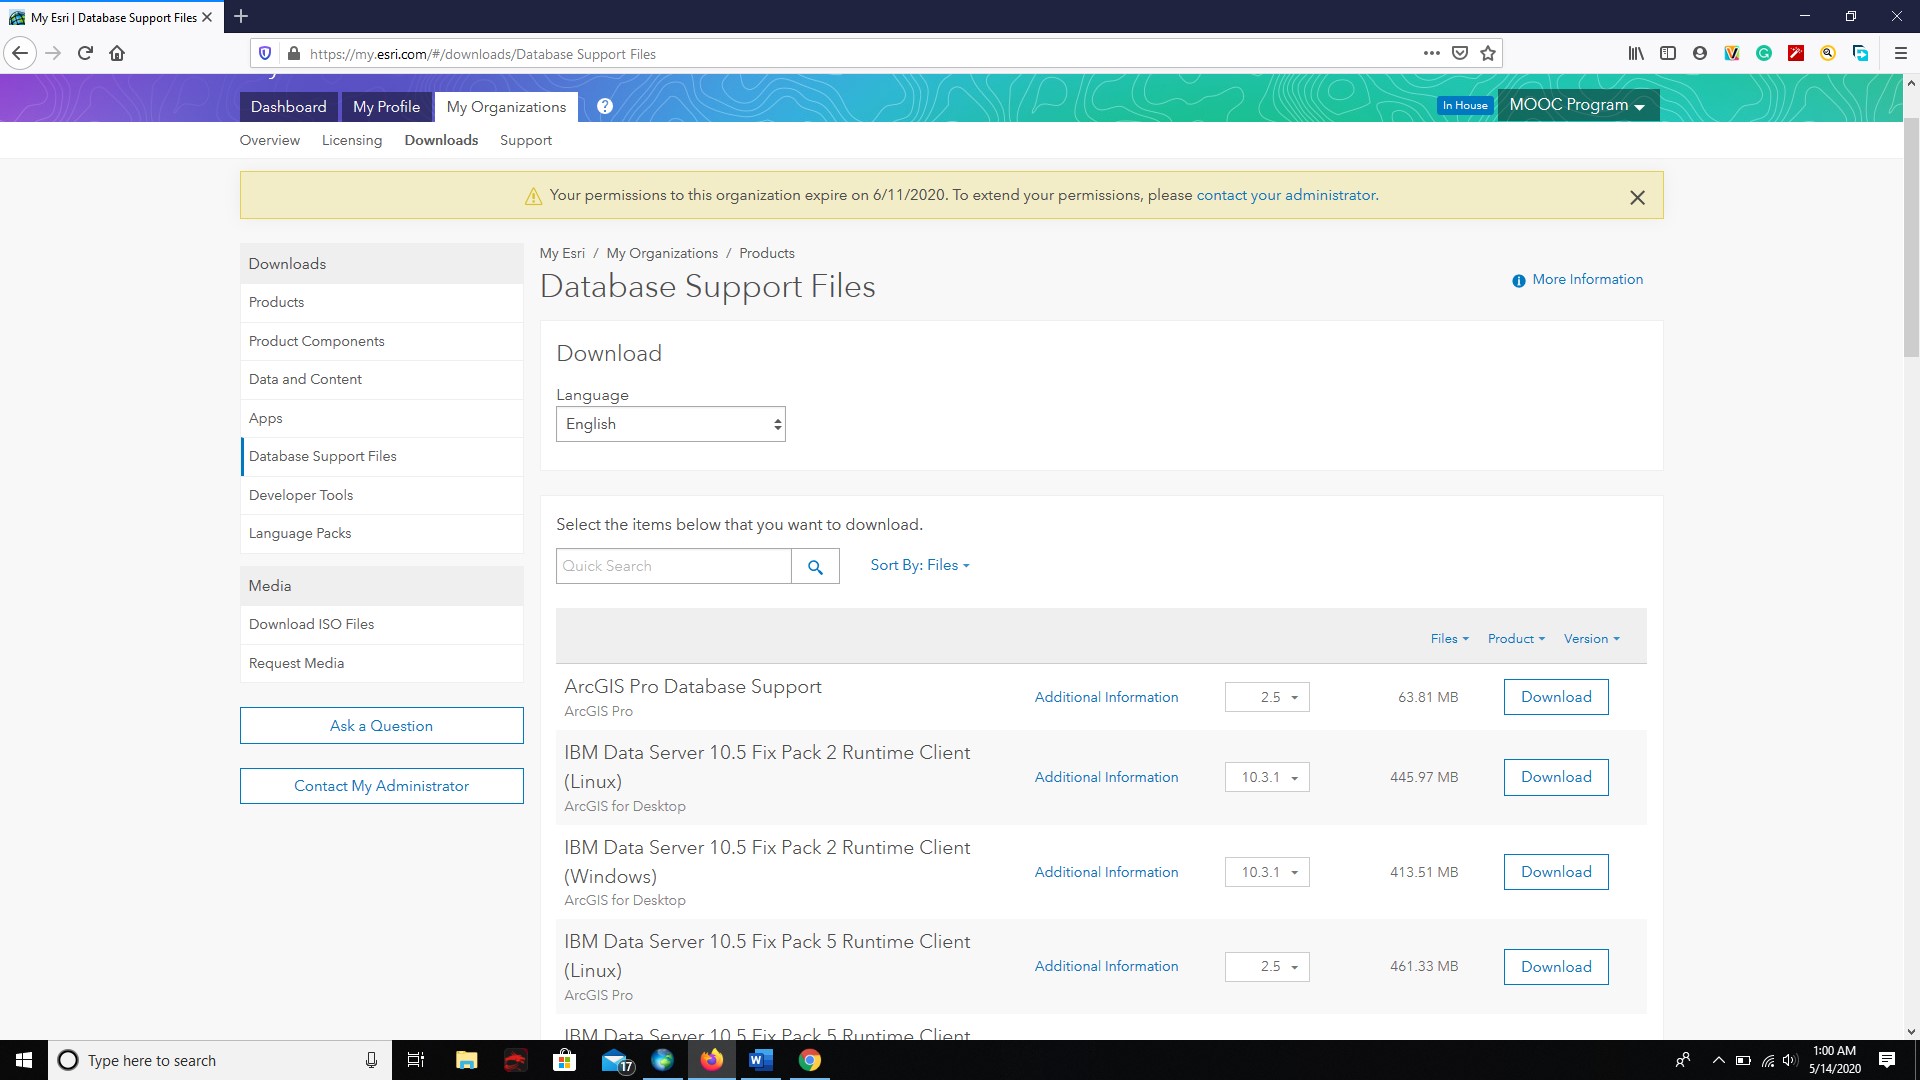Switch to the Licensing tab
The image size is (1920, 1080).
(x=351, y=140)
